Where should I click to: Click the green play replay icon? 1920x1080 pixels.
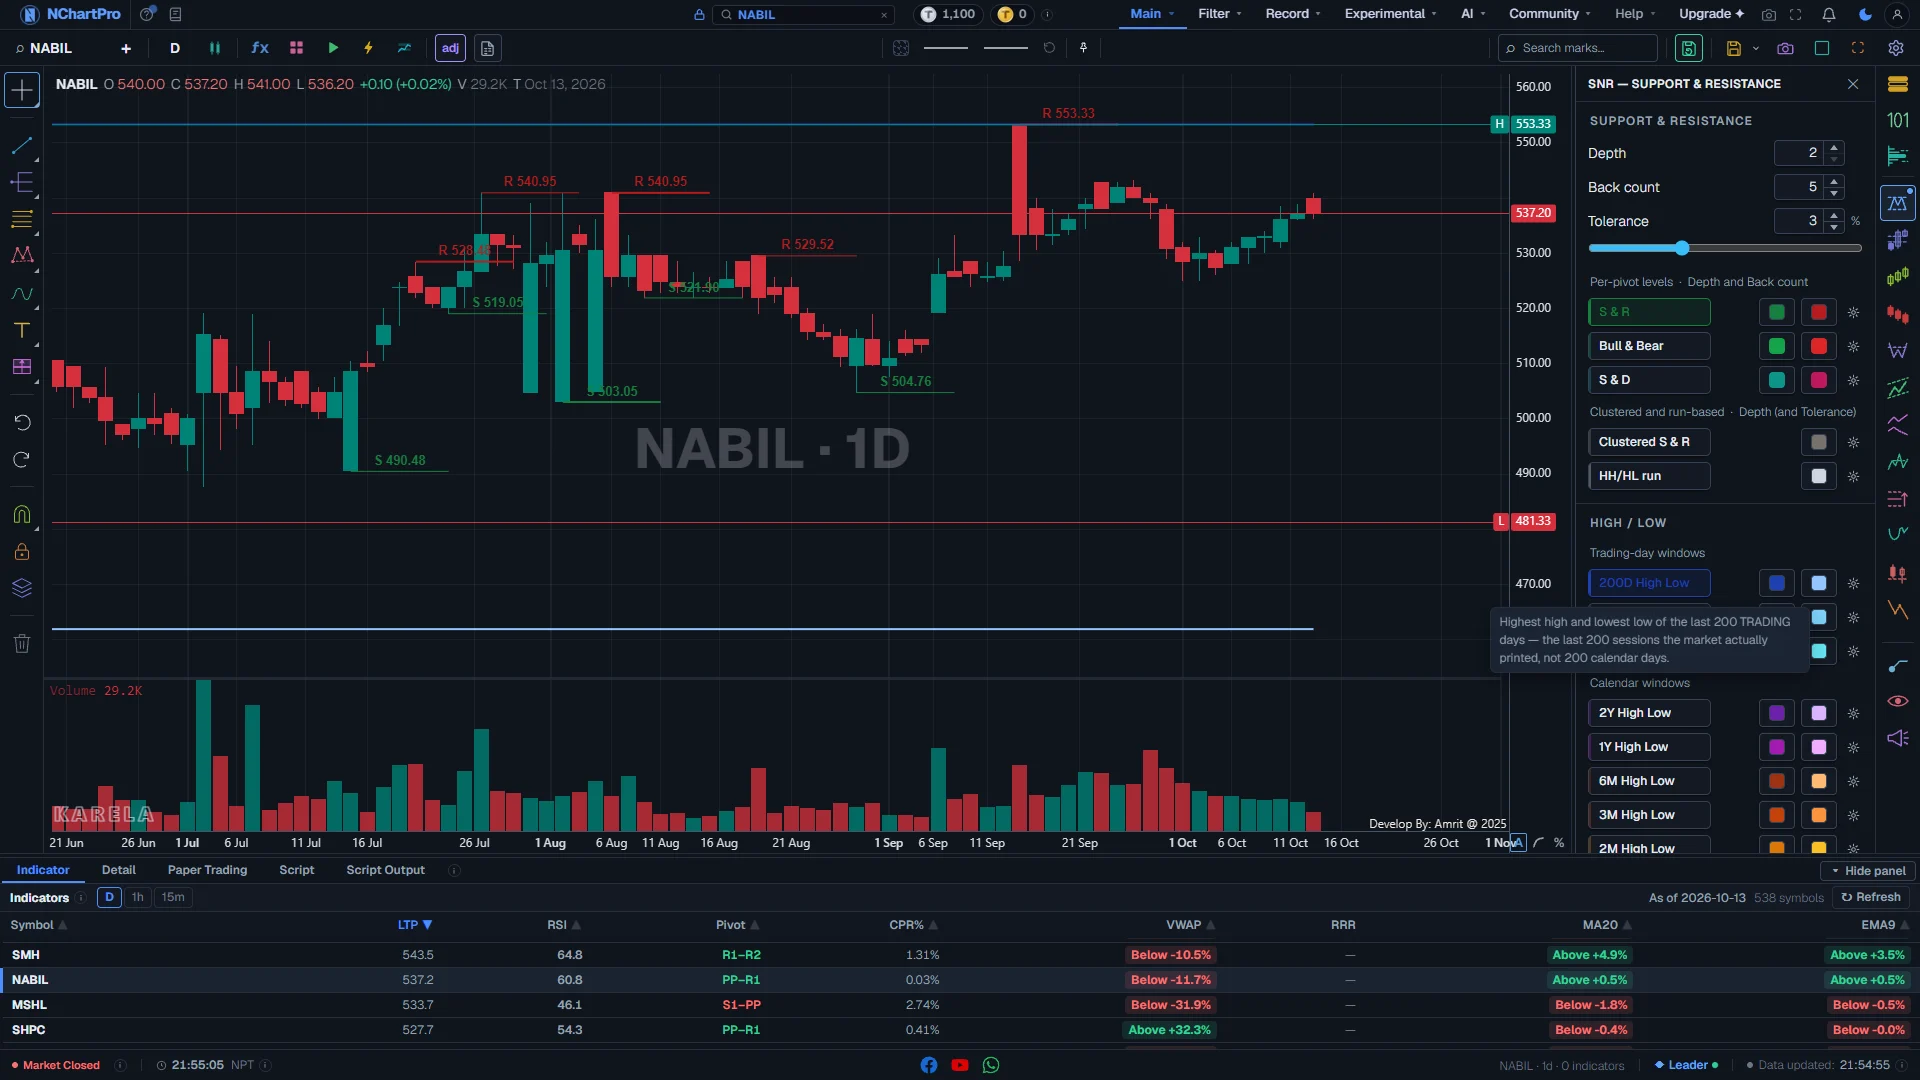(x=333, y=48)
